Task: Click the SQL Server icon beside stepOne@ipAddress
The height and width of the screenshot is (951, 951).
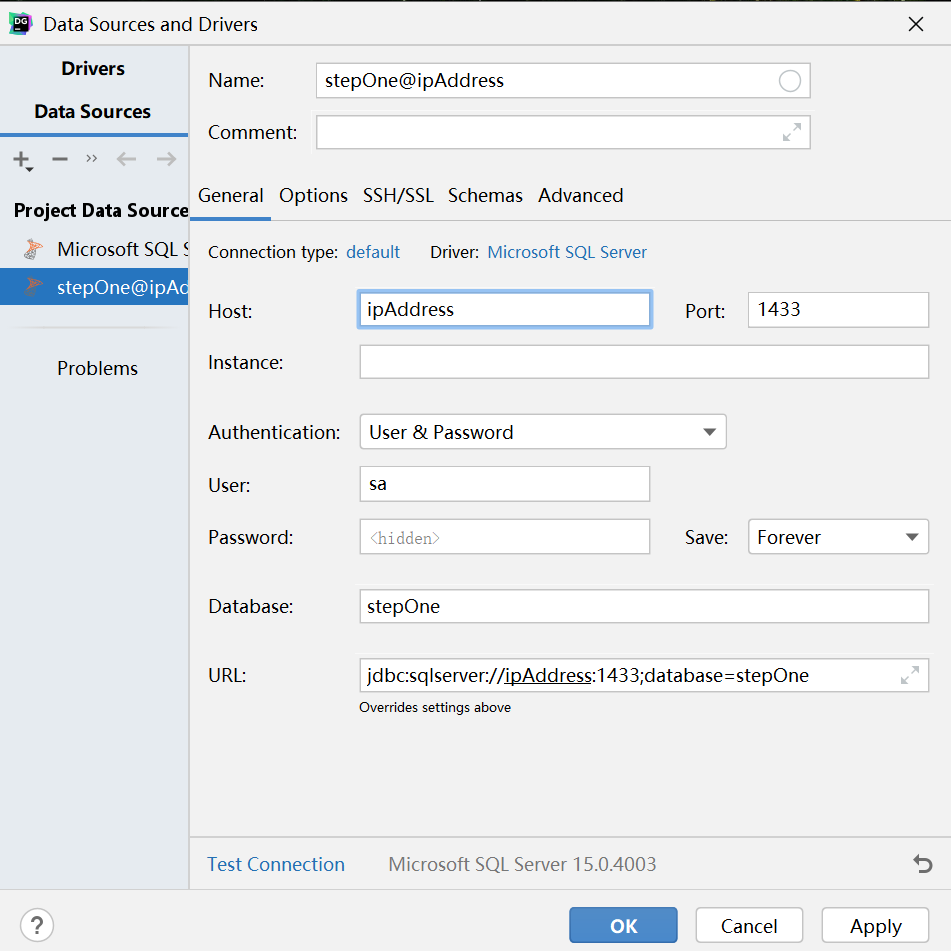Action: click(33, 286)
